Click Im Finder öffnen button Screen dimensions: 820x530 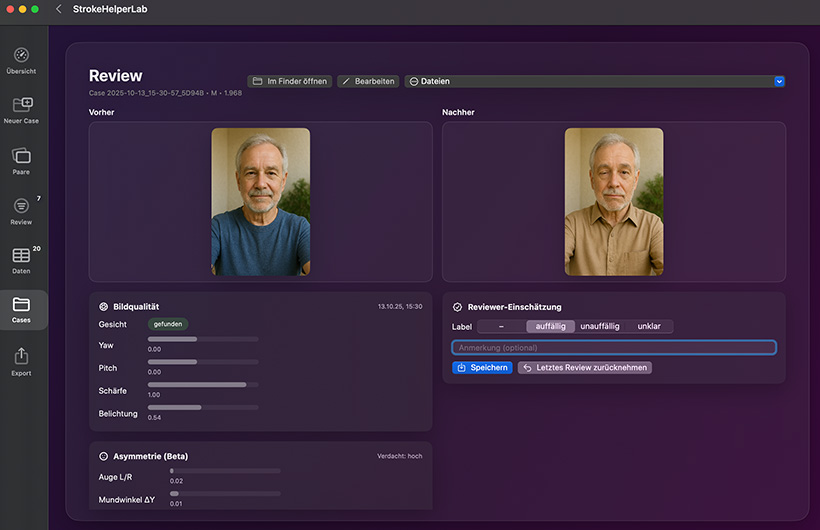[x=290, y=81]
